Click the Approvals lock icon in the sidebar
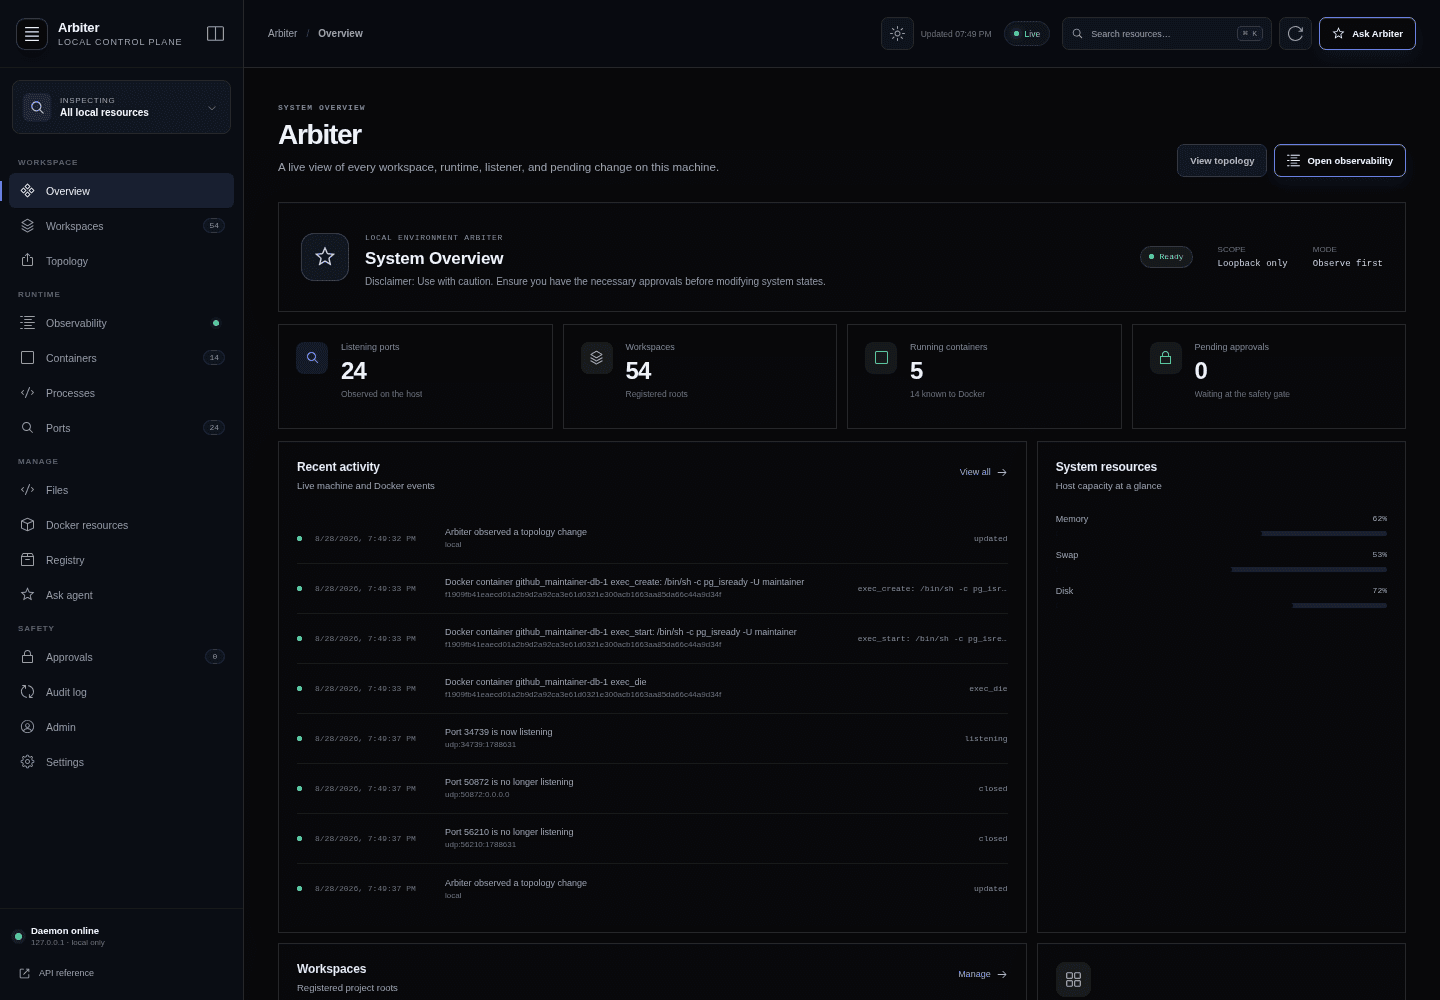The height and width of the screenshot is (1000, 1440). coord(27,657)
